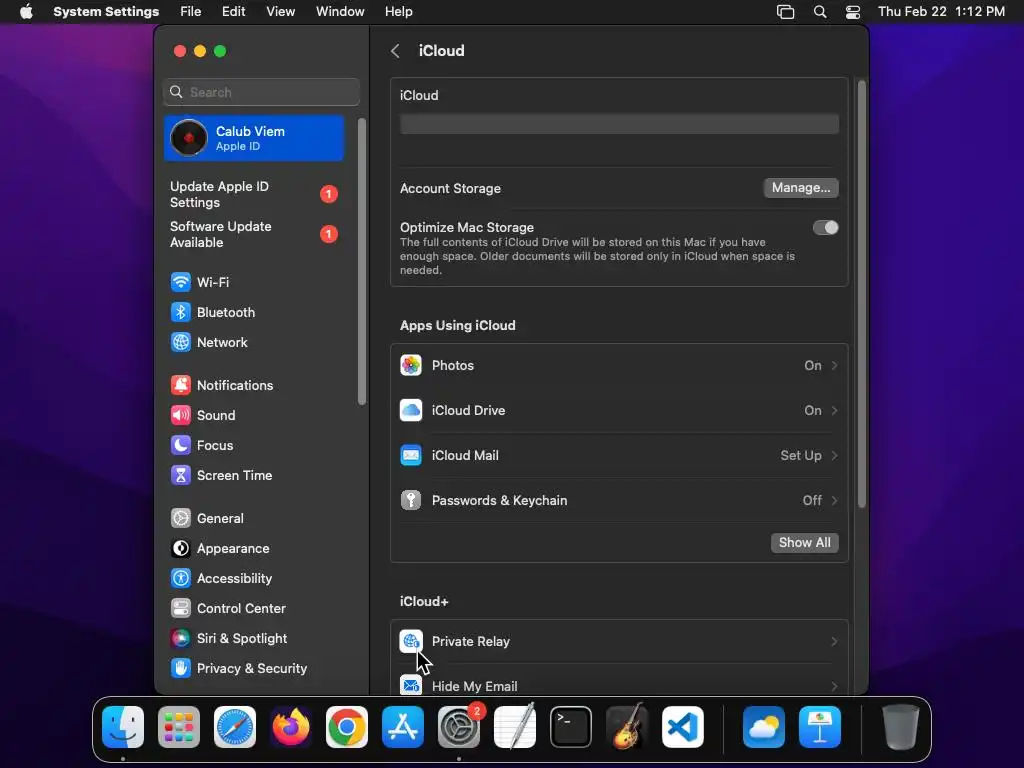Click Stage Manager icon in menu bar
The width and height of the screenshot is (1024, 768).
786,12
